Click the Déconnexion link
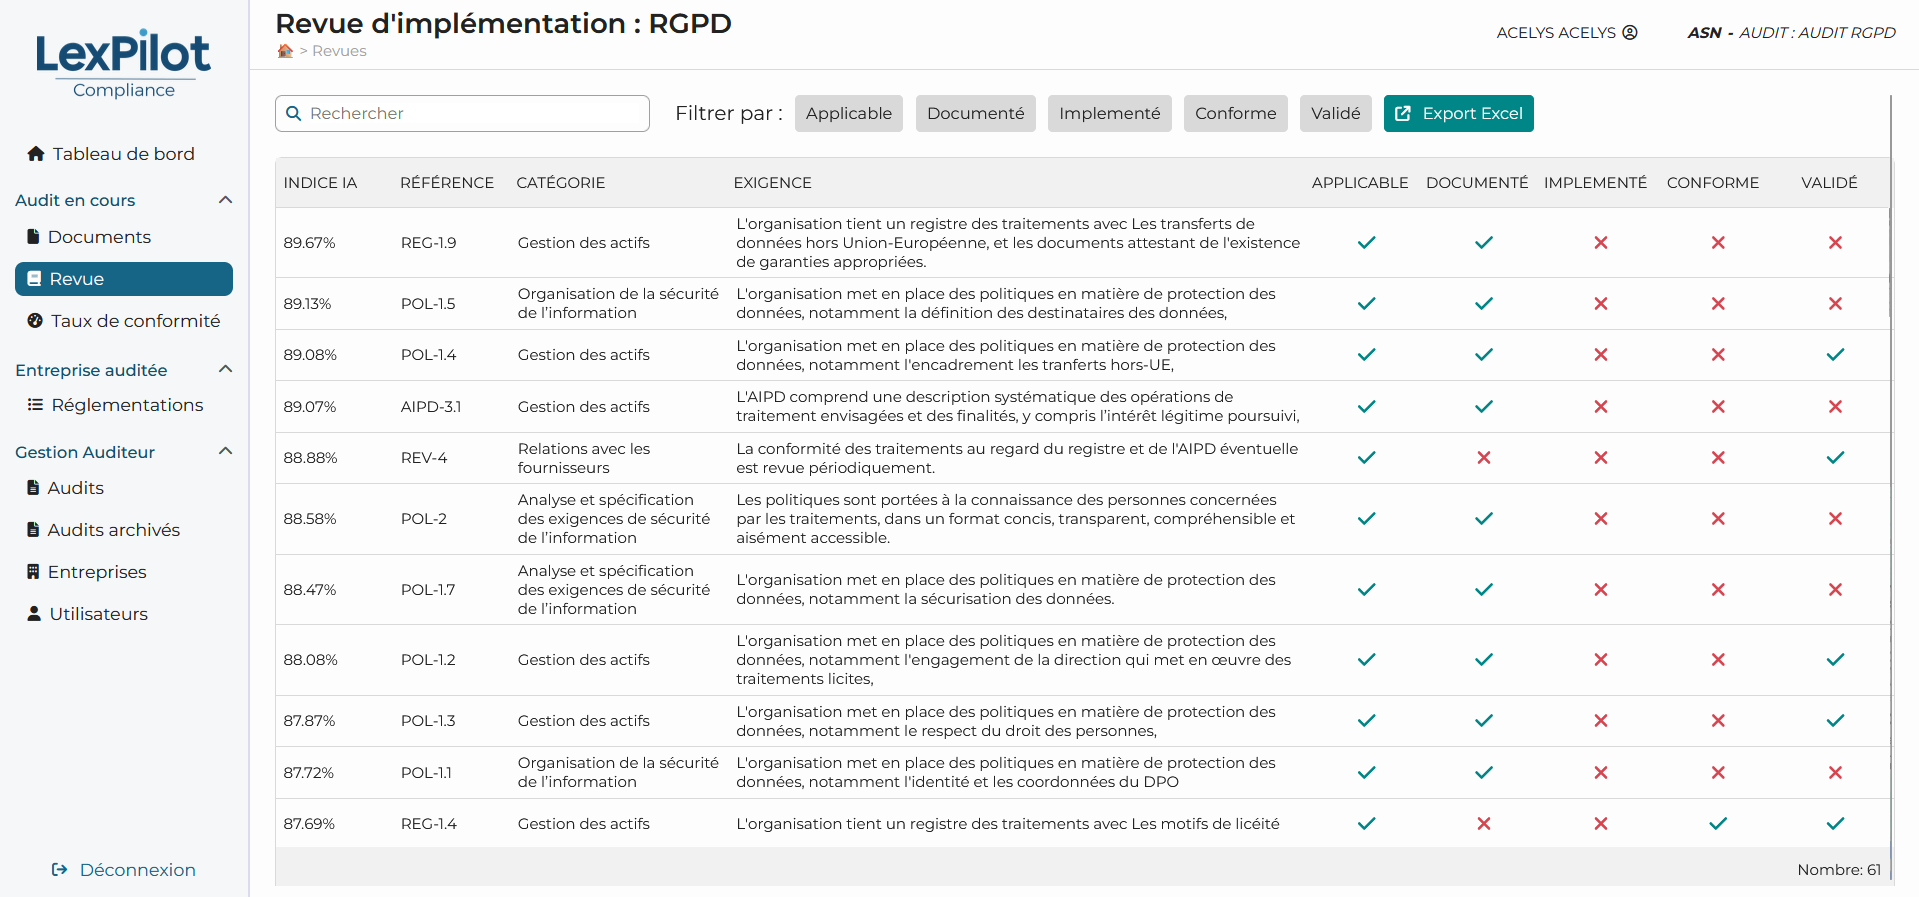 [124, 870]
